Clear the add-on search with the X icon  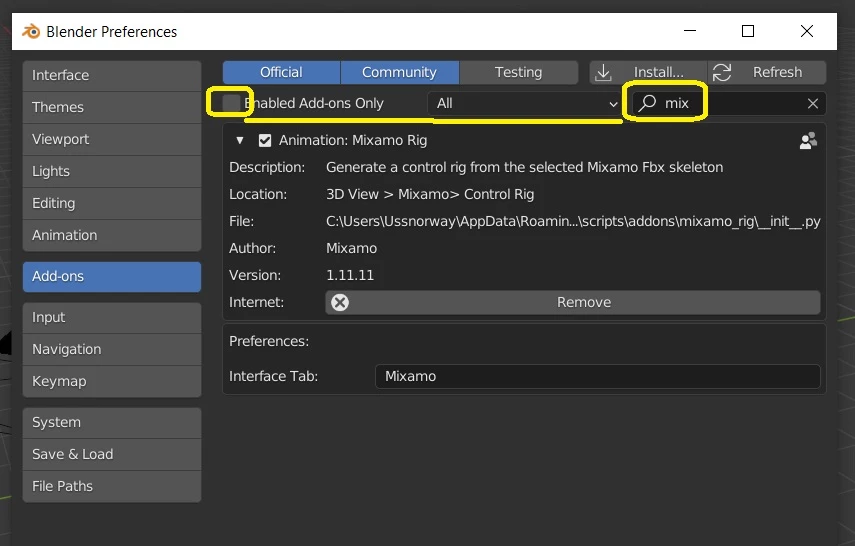tap(812, 104)
